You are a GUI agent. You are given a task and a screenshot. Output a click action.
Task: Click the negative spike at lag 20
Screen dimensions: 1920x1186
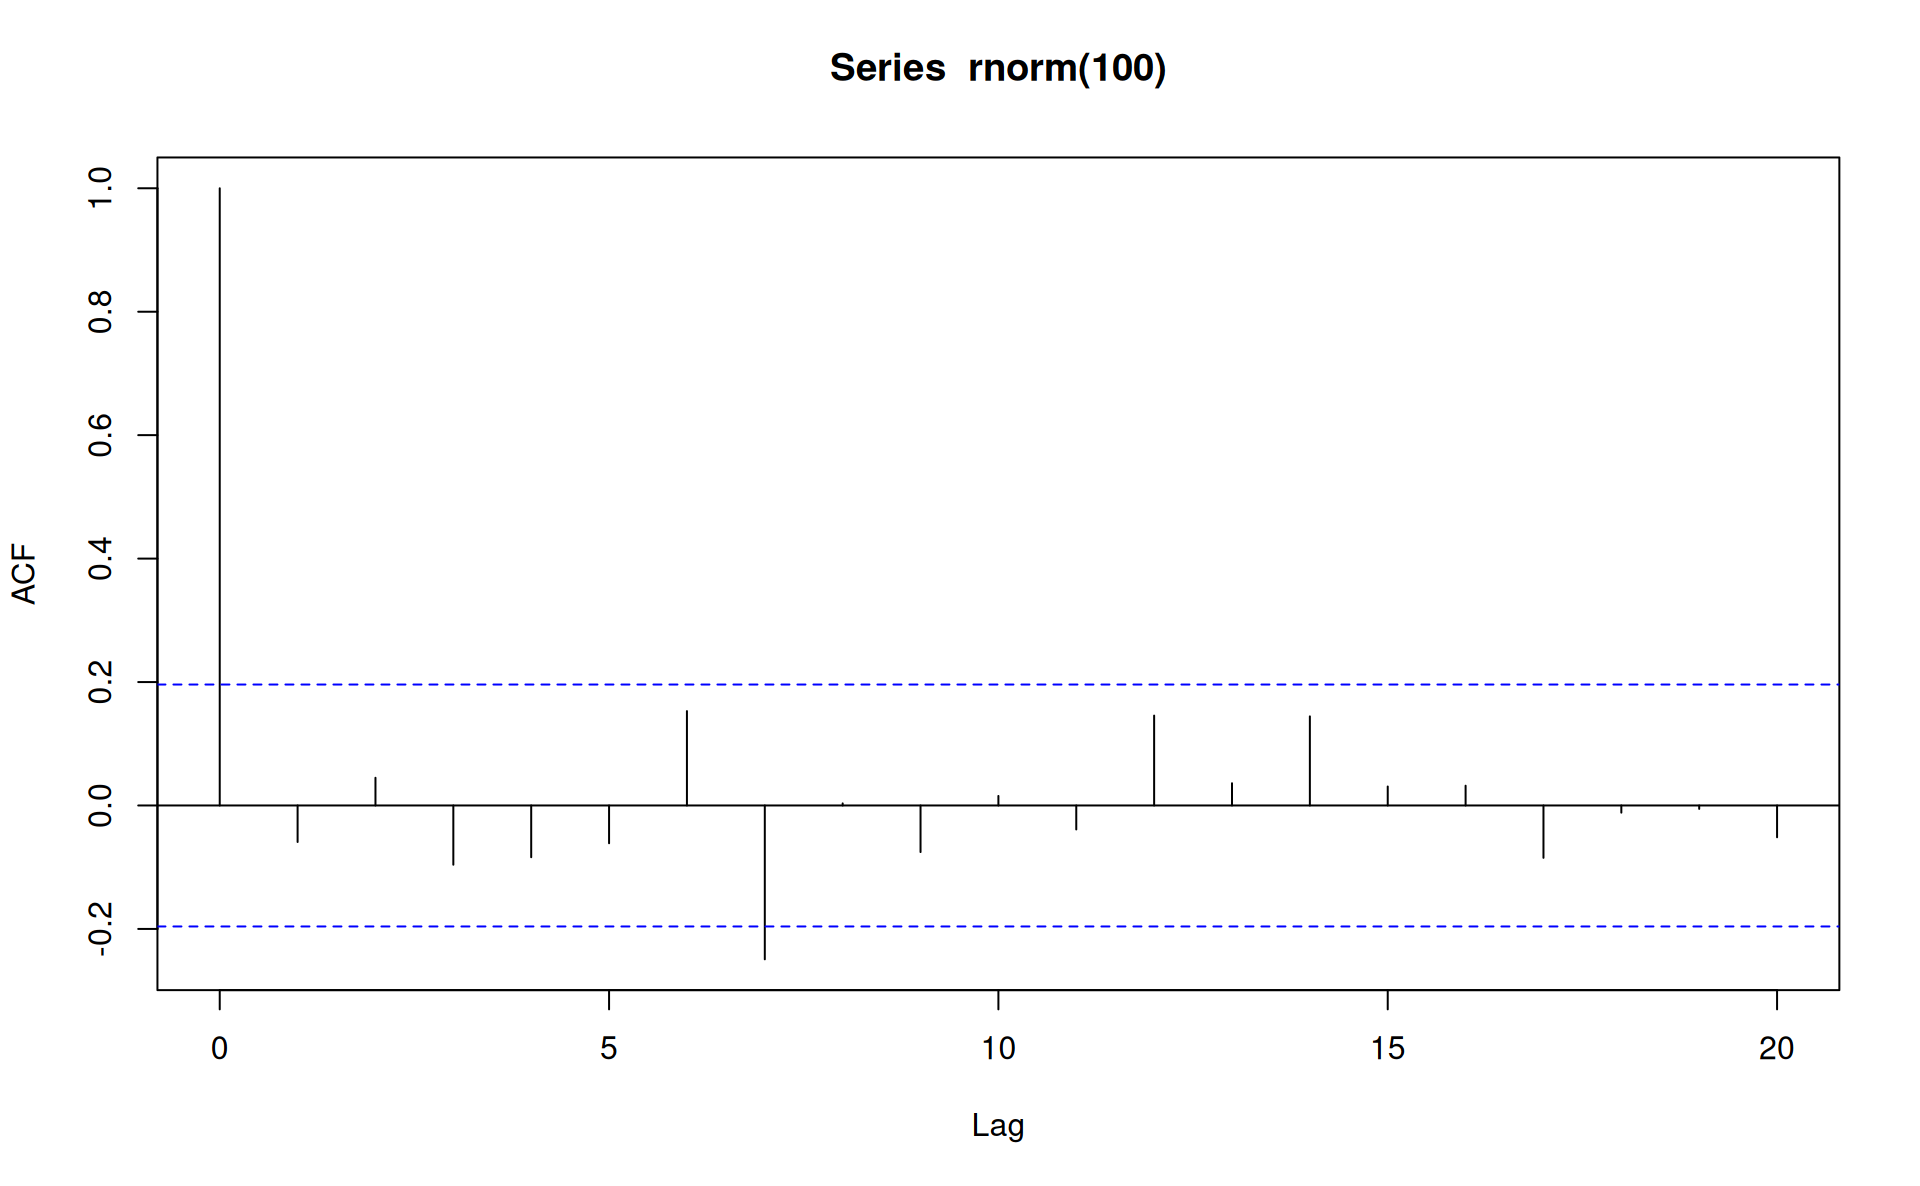[x=1777, y=821]
